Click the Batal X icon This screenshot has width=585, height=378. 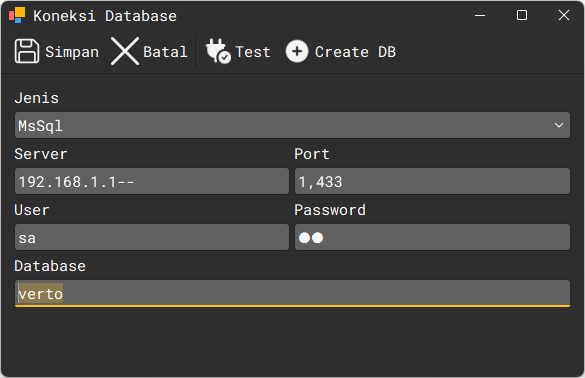125,51
